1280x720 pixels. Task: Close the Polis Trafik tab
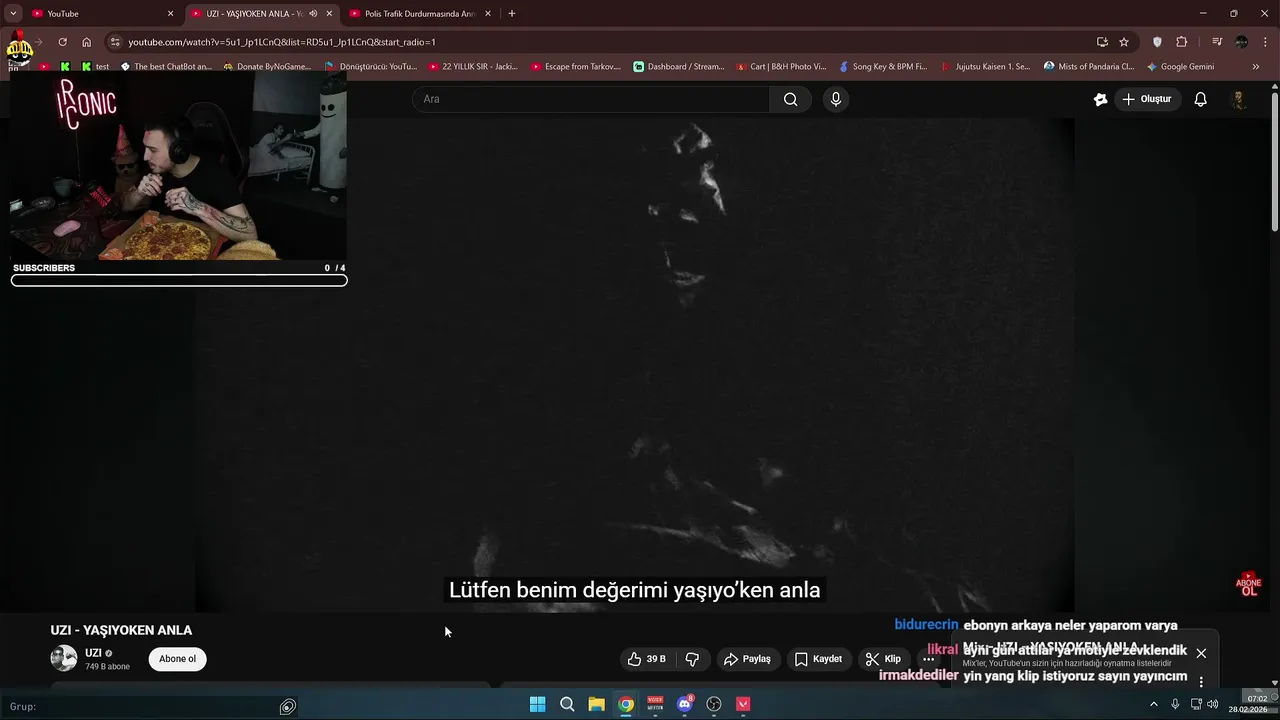[488, 14]
